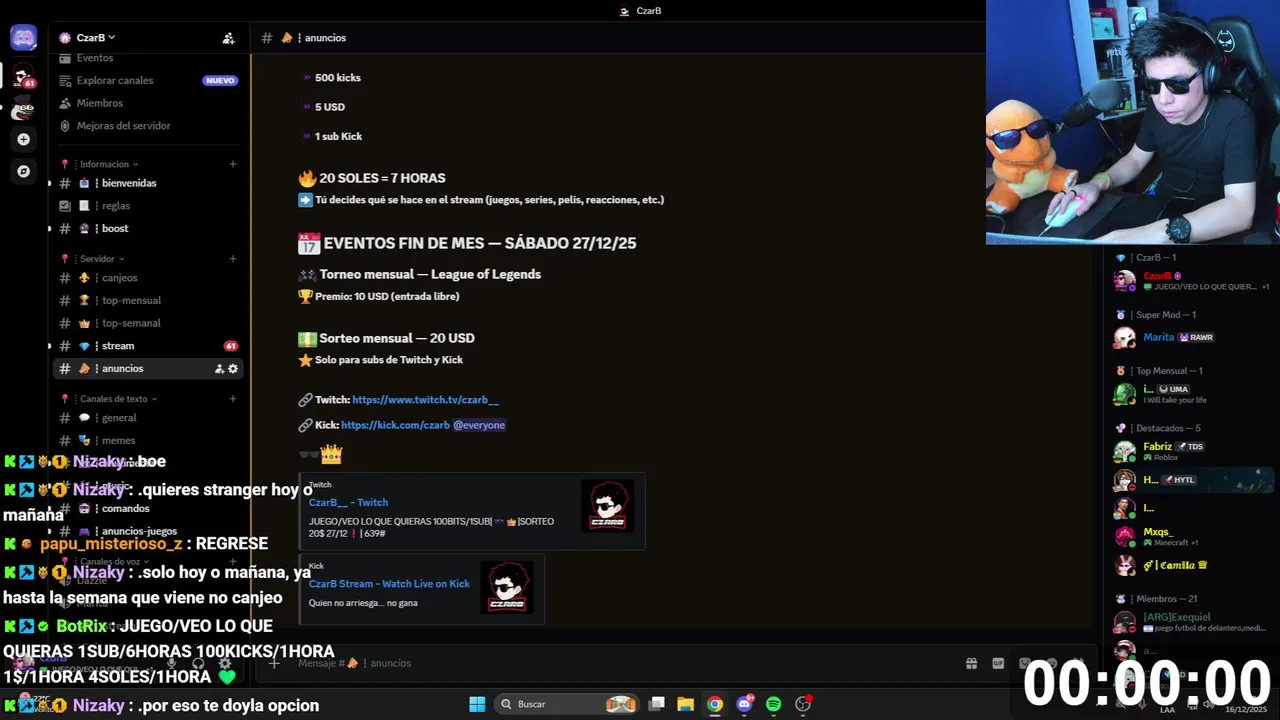Collapse the Canales de texto category
1280x720 pixels.
118,398
